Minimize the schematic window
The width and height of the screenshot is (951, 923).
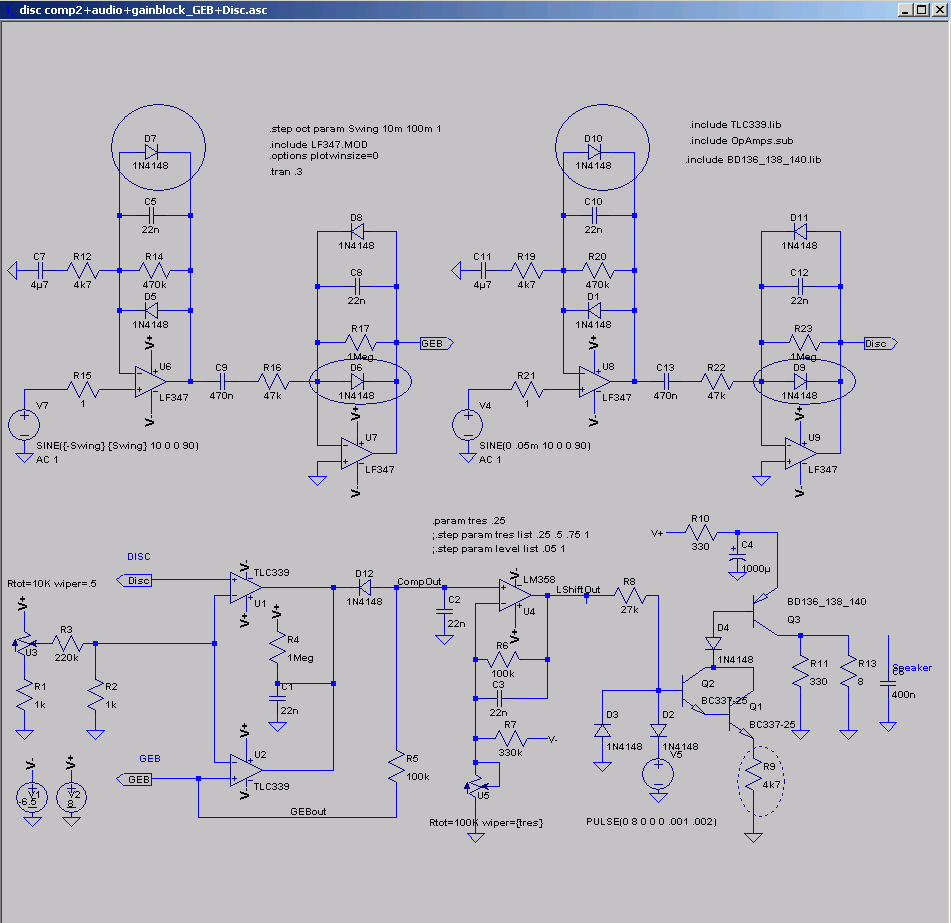(x=906, y=10)
